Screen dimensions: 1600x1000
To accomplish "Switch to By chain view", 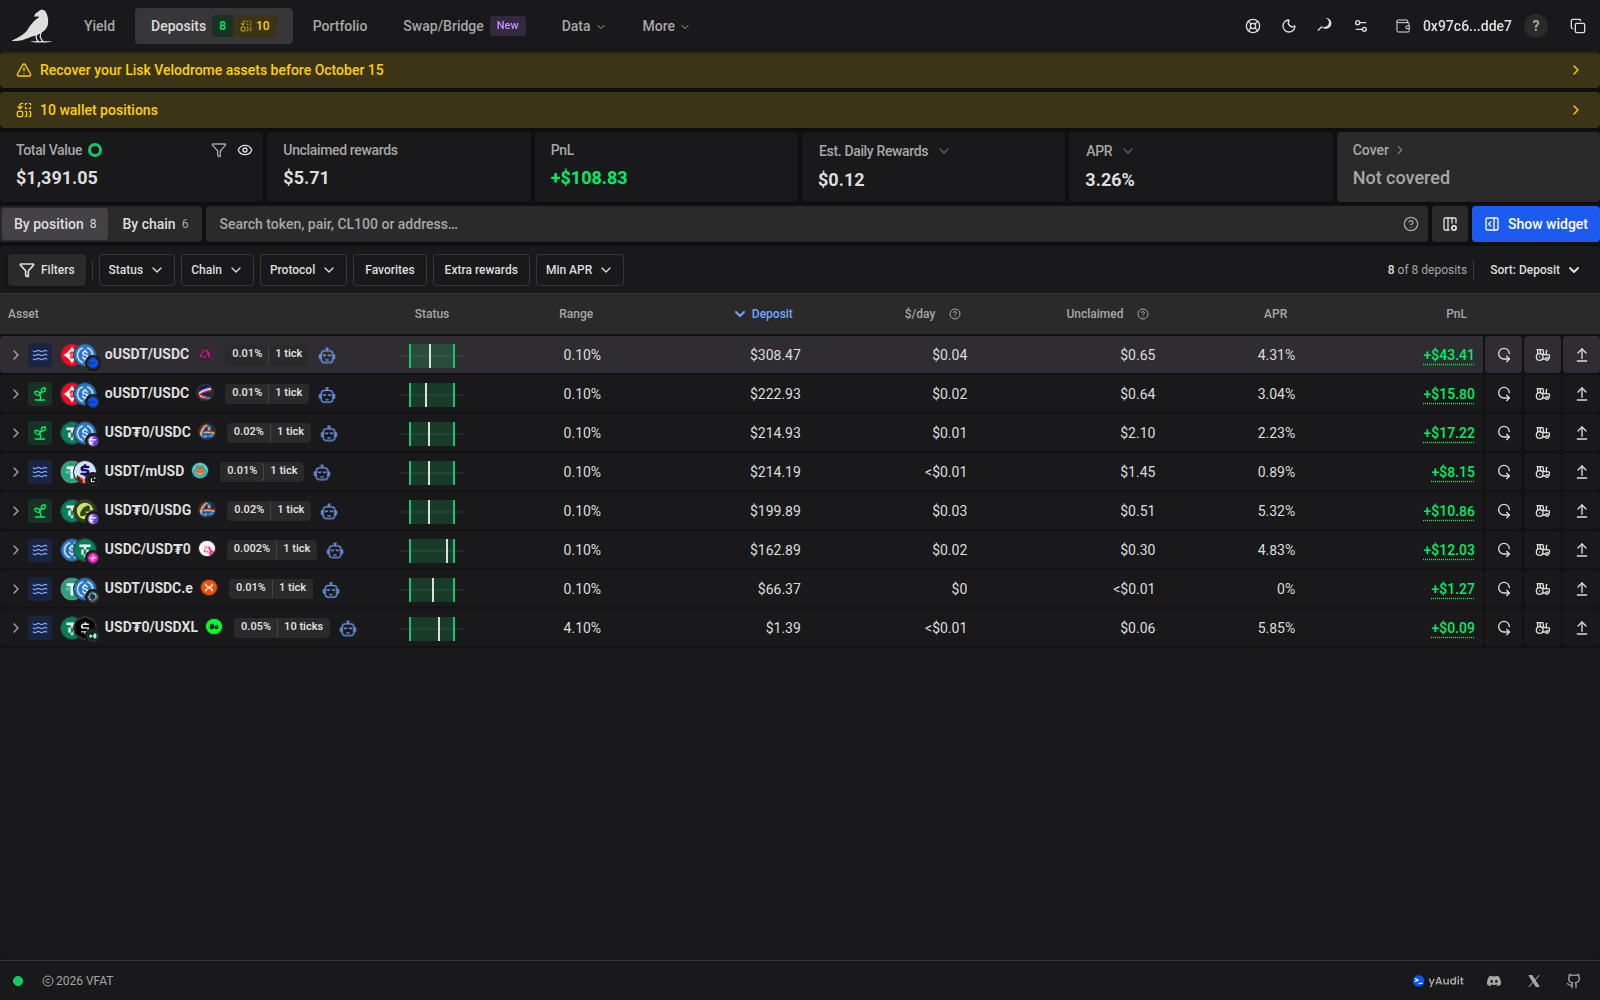I will tap(155, 224).
